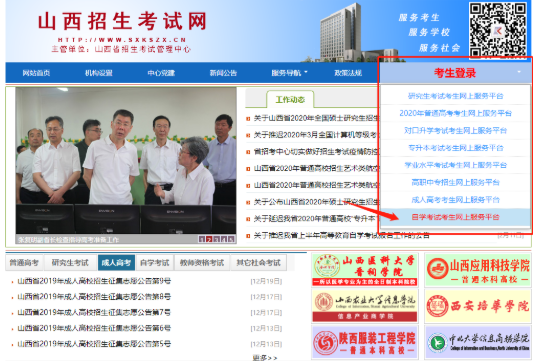The image size is (533, 361).
Task: Open 2019年成人高校招生征集志愿公告第6号
Action: click(94, 328)
